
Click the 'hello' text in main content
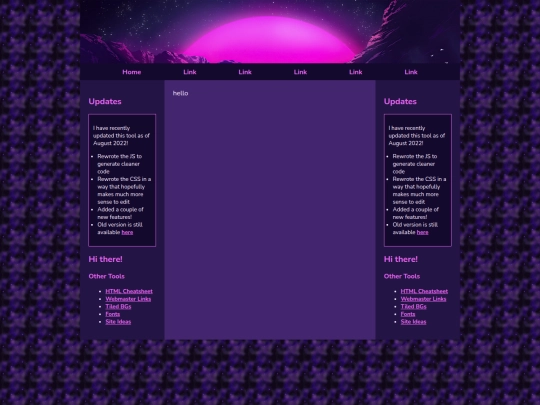(x=180, y=93)
